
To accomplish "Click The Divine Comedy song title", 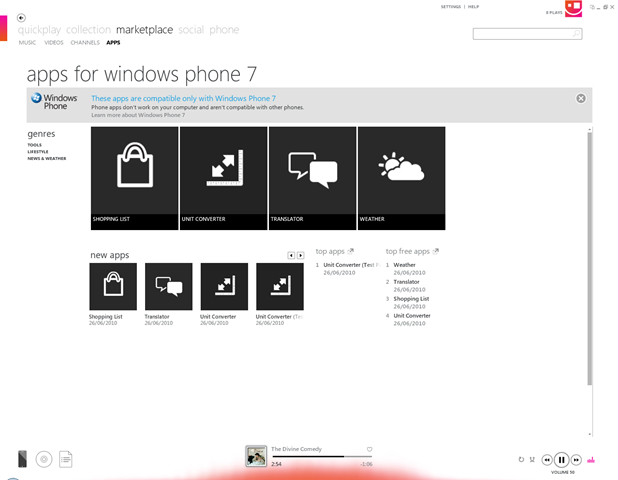I will click(296, 449).
